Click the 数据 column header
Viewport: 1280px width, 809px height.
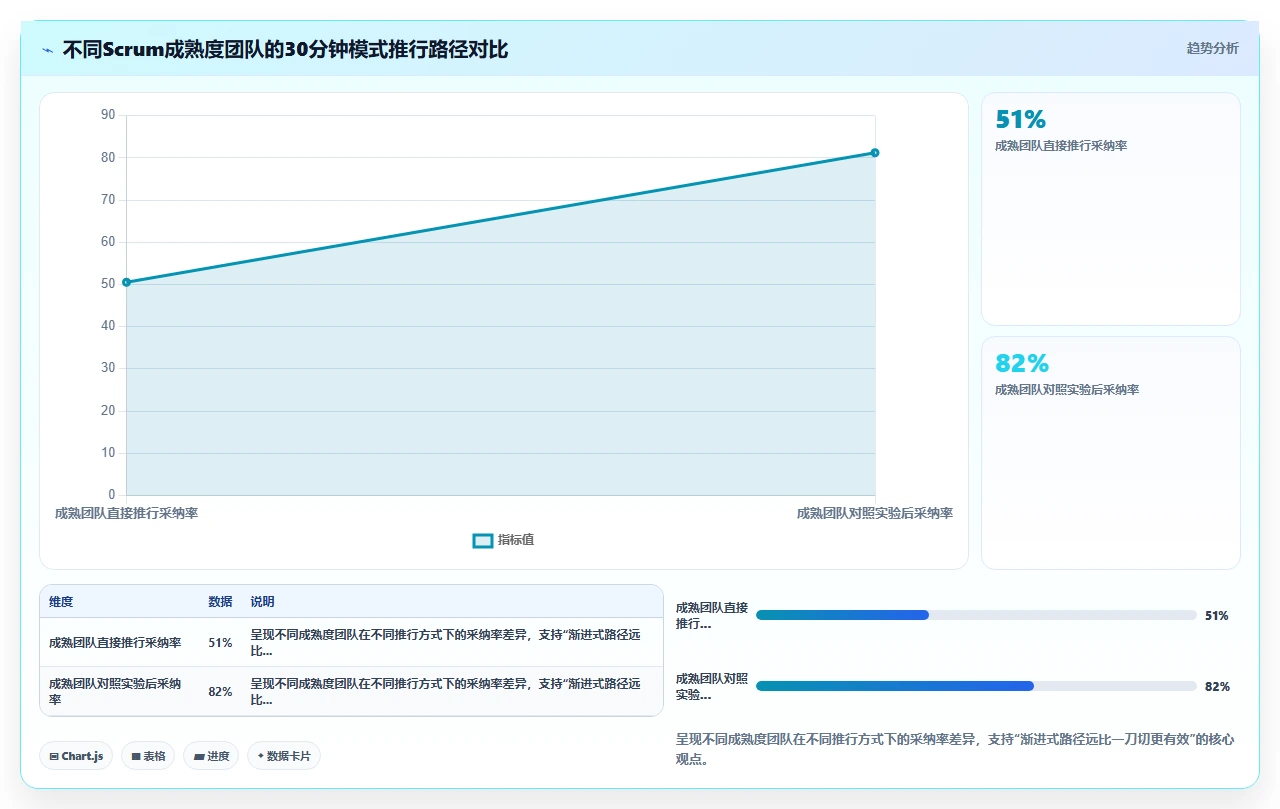click(x=220, y=602)
